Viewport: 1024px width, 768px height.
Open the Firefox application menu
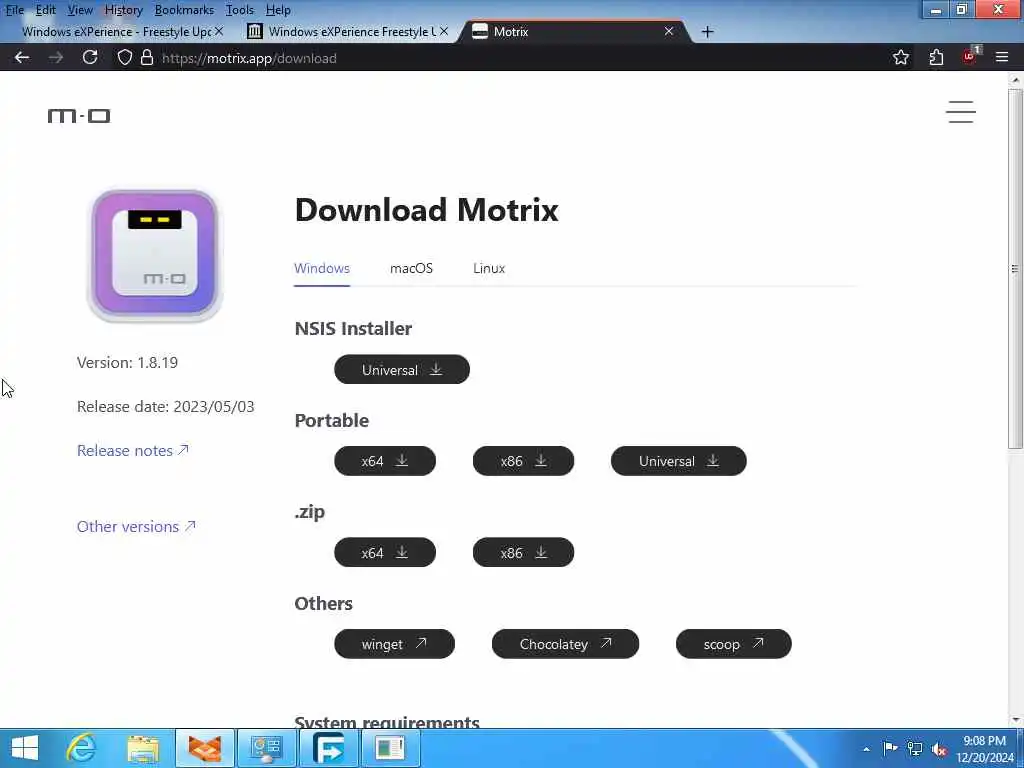click(x=1002, y=57)
